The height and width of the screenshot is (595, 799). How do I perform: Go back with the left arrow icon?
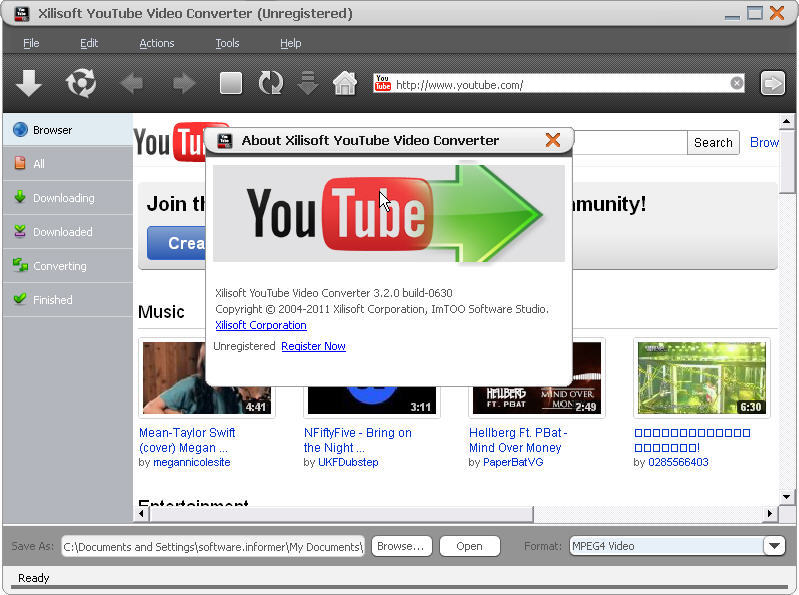point(132,83)
